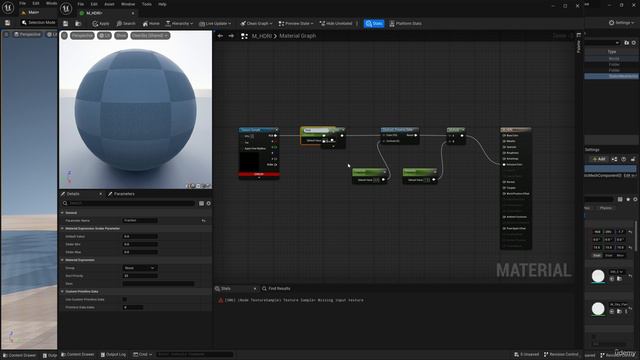The image size is (640, 360).
Task: Click the Parameter Name input field
Action: coord(140,220)
